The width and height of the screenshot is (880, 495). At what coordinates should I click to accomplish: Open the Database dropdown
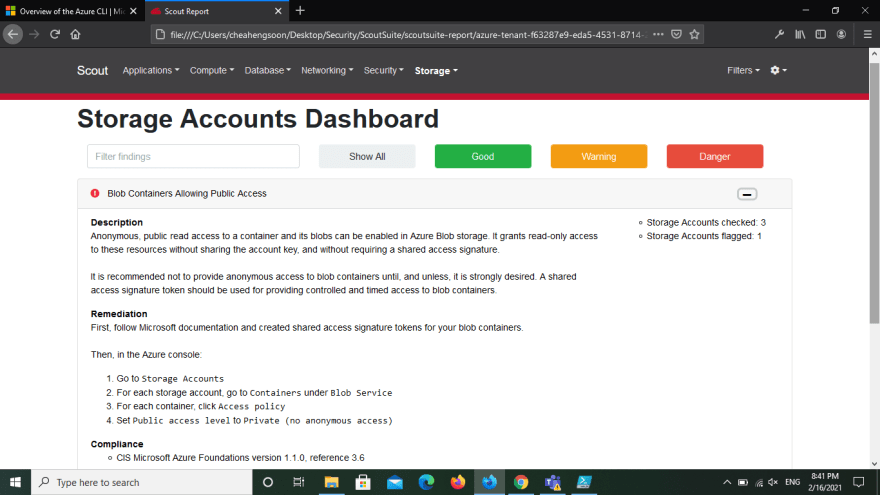coord(267,71)
